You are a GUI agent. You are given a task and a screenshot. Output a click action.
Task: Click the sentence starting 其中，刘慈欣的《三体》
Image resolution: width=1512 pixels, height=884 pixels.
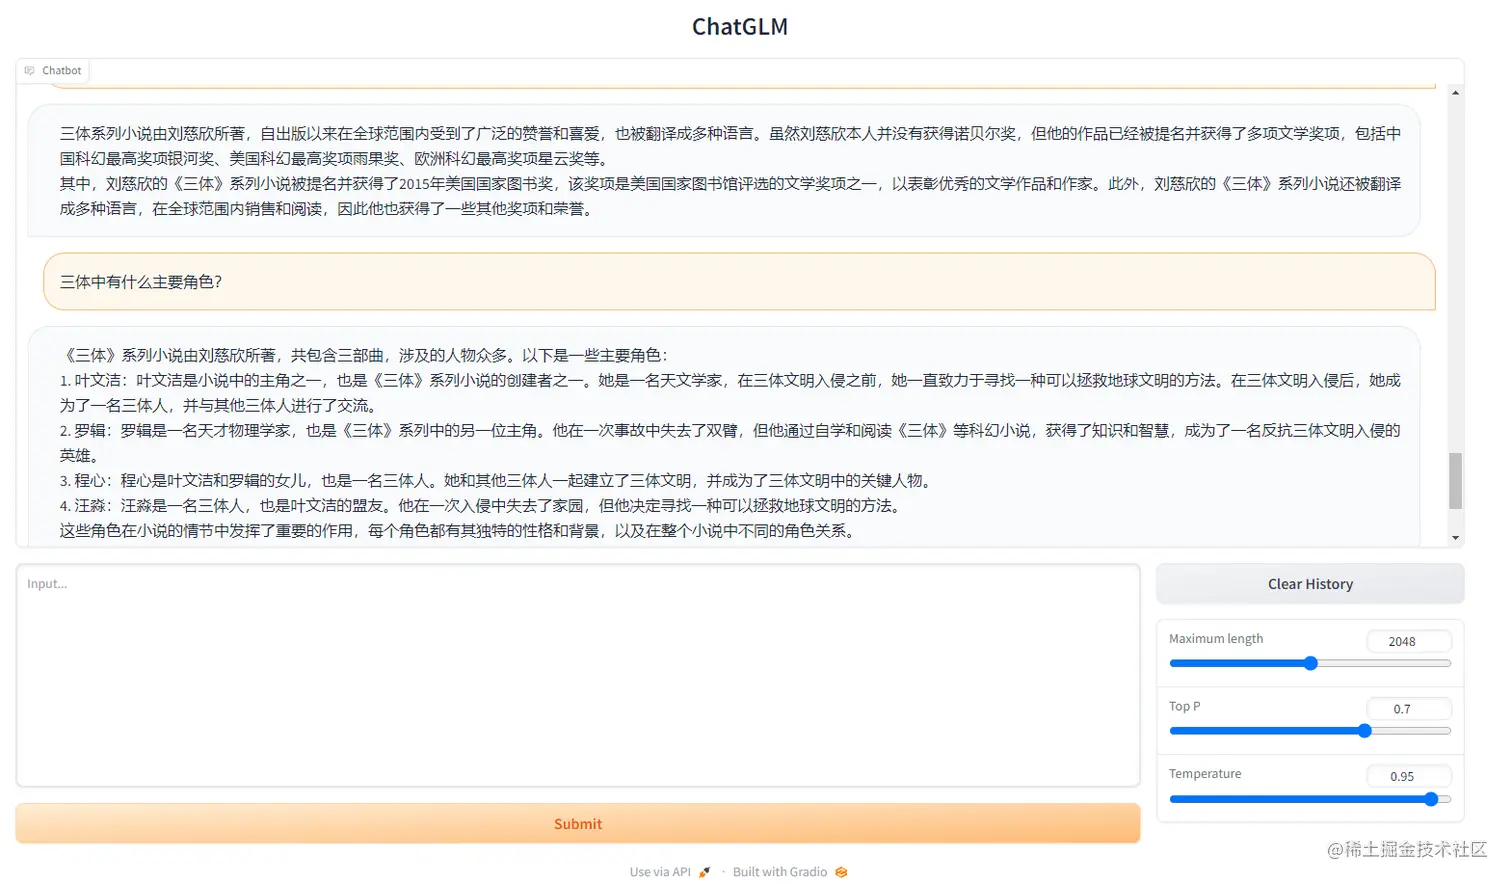point(730,196)
